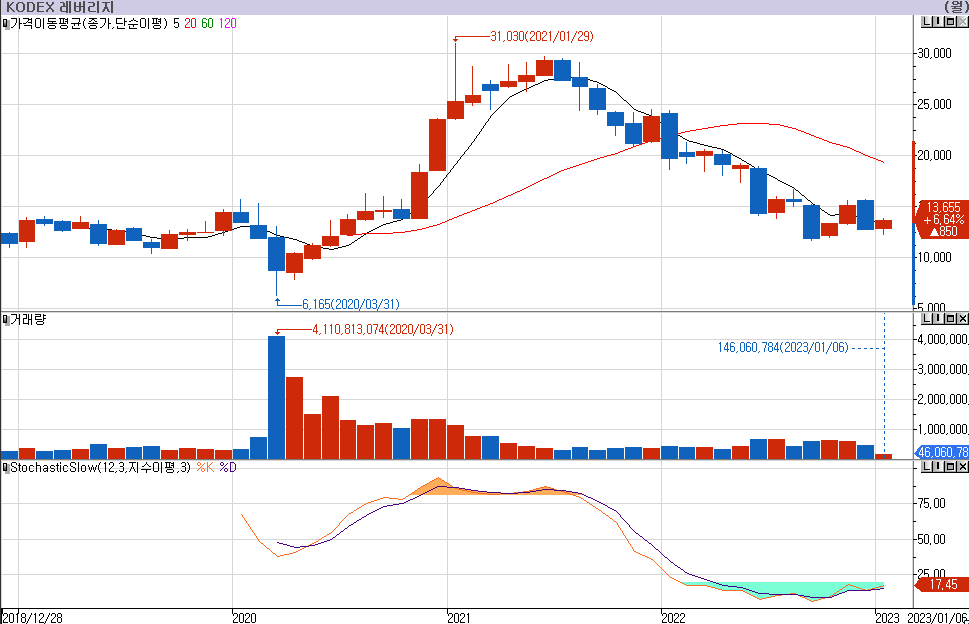Click the 146,060,784(2023/01/06) volume annotation

tap(783, 347)
